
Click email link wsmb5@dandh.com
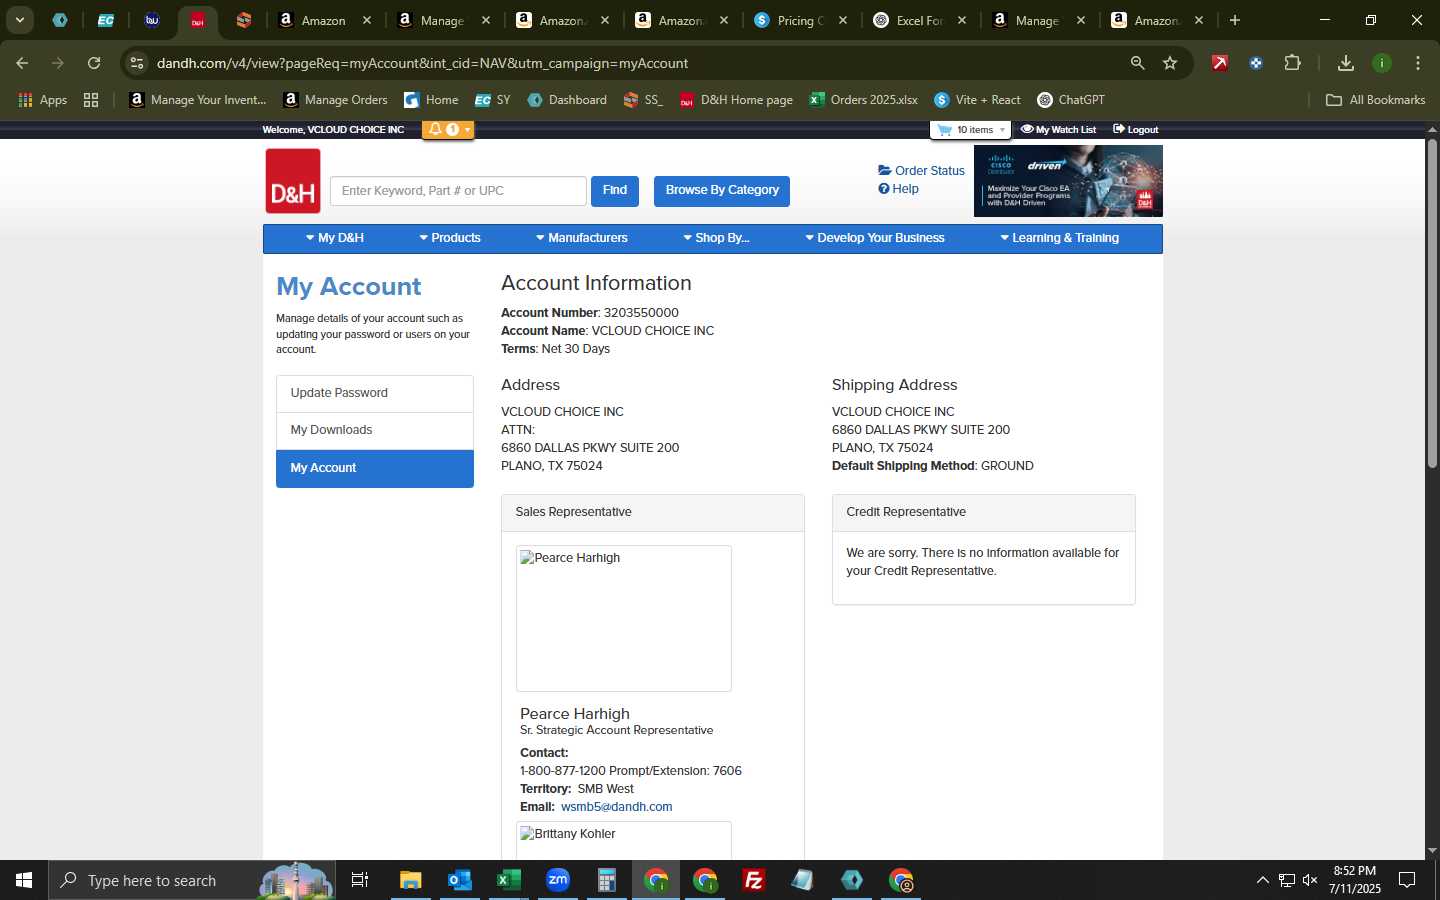pos(616,807)
